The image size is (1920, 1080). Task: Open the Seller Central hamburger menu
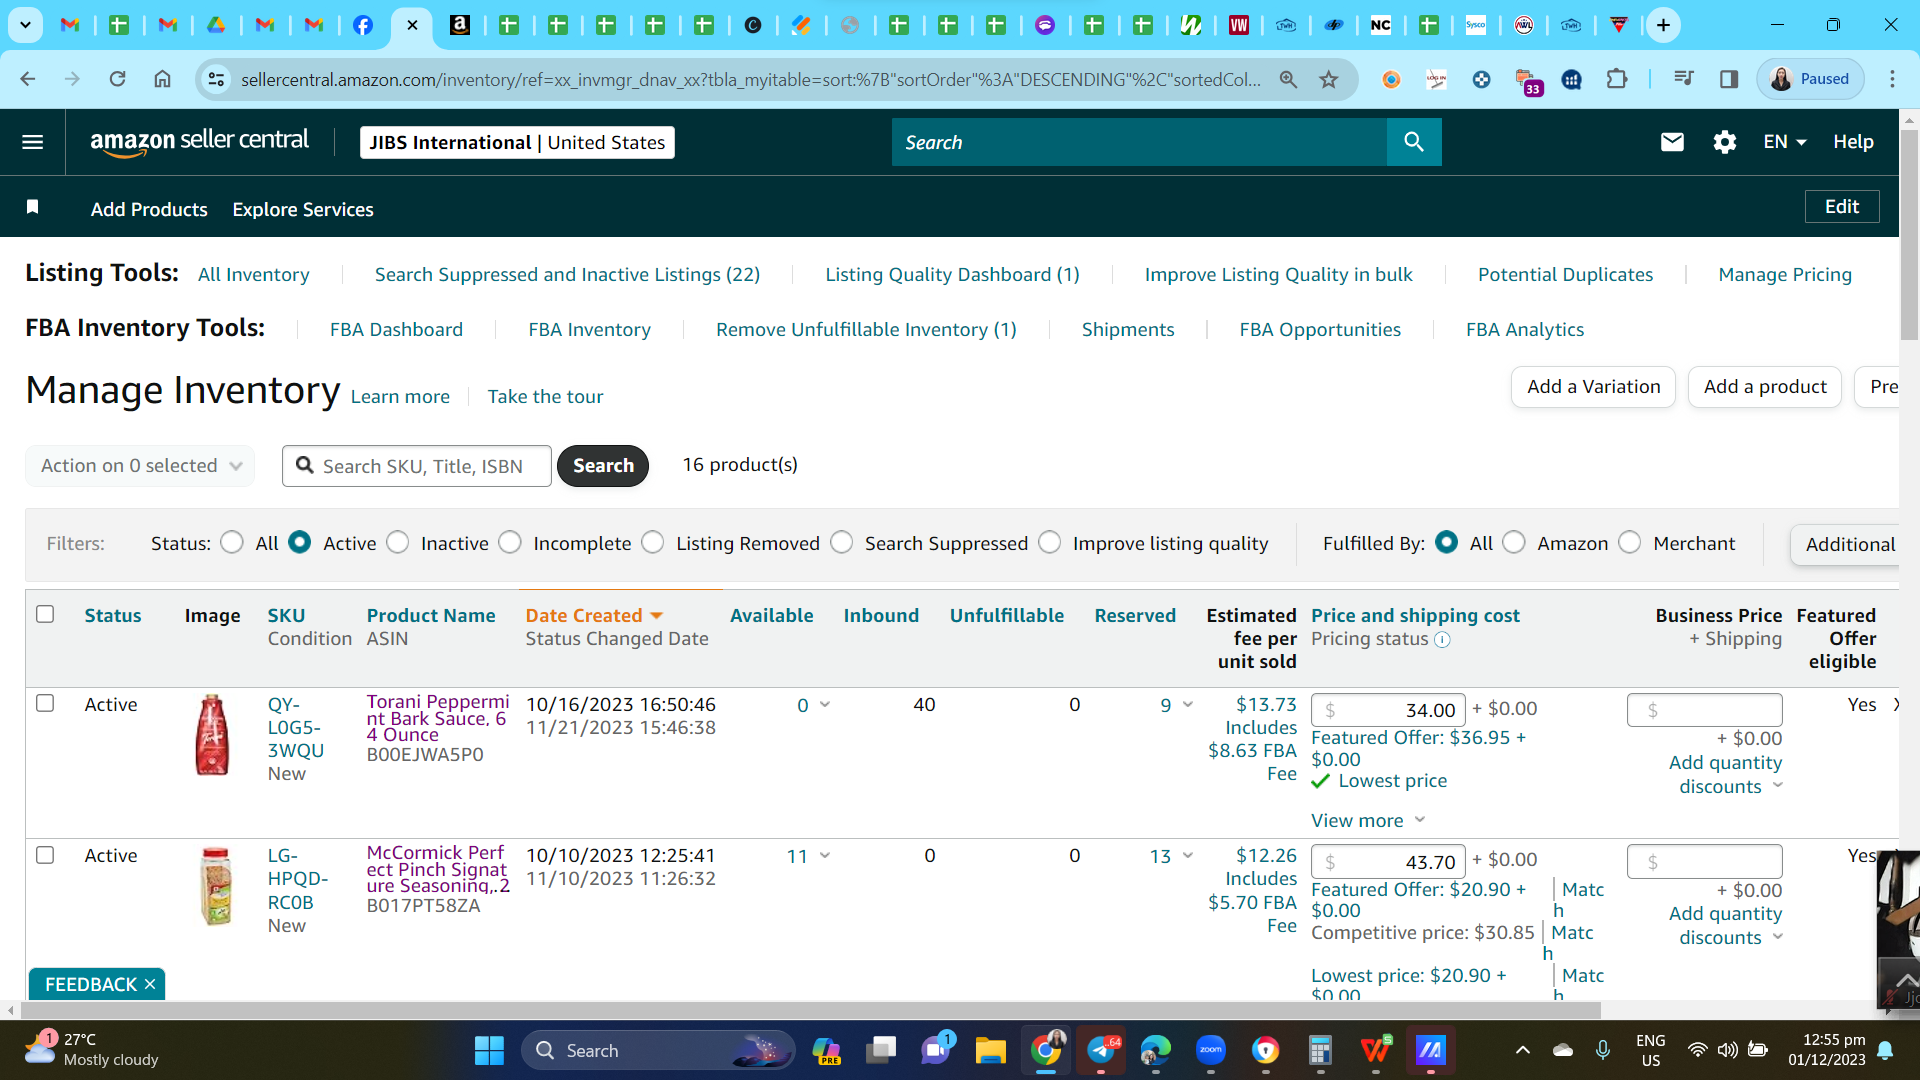[33, 142]
